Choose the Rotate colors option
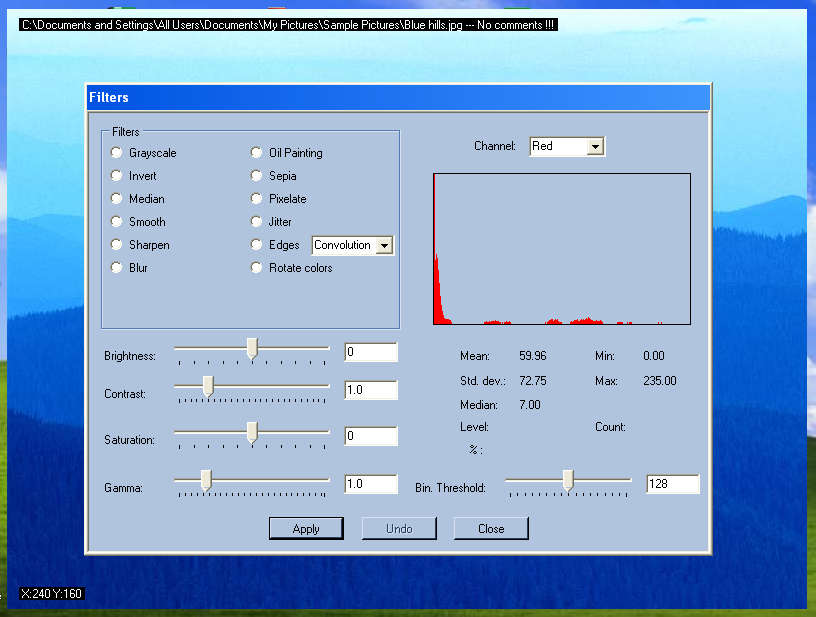Screen dimensions: 816x617 [x=257, y=268]
